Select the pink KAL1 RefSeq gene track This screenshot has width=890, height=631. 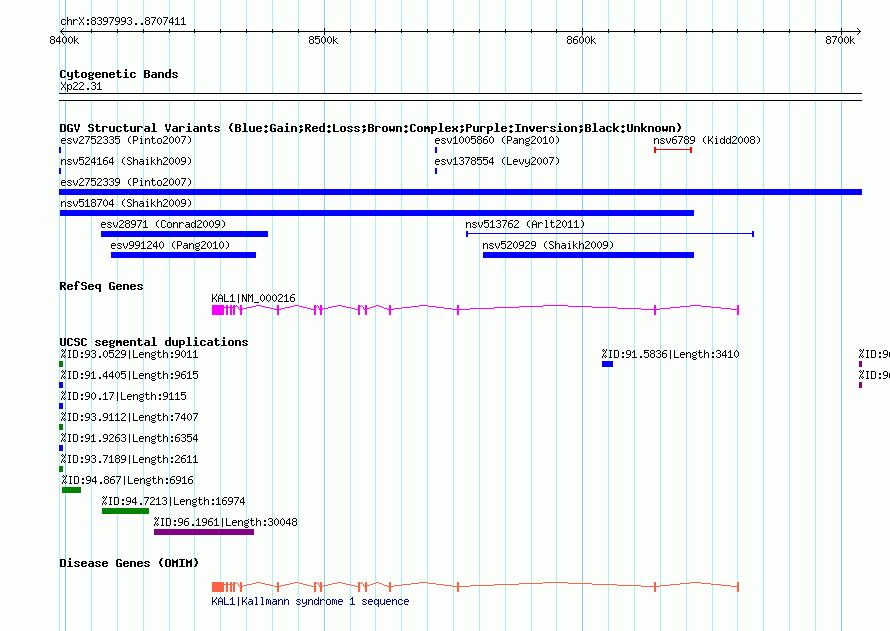click(475, 309)
